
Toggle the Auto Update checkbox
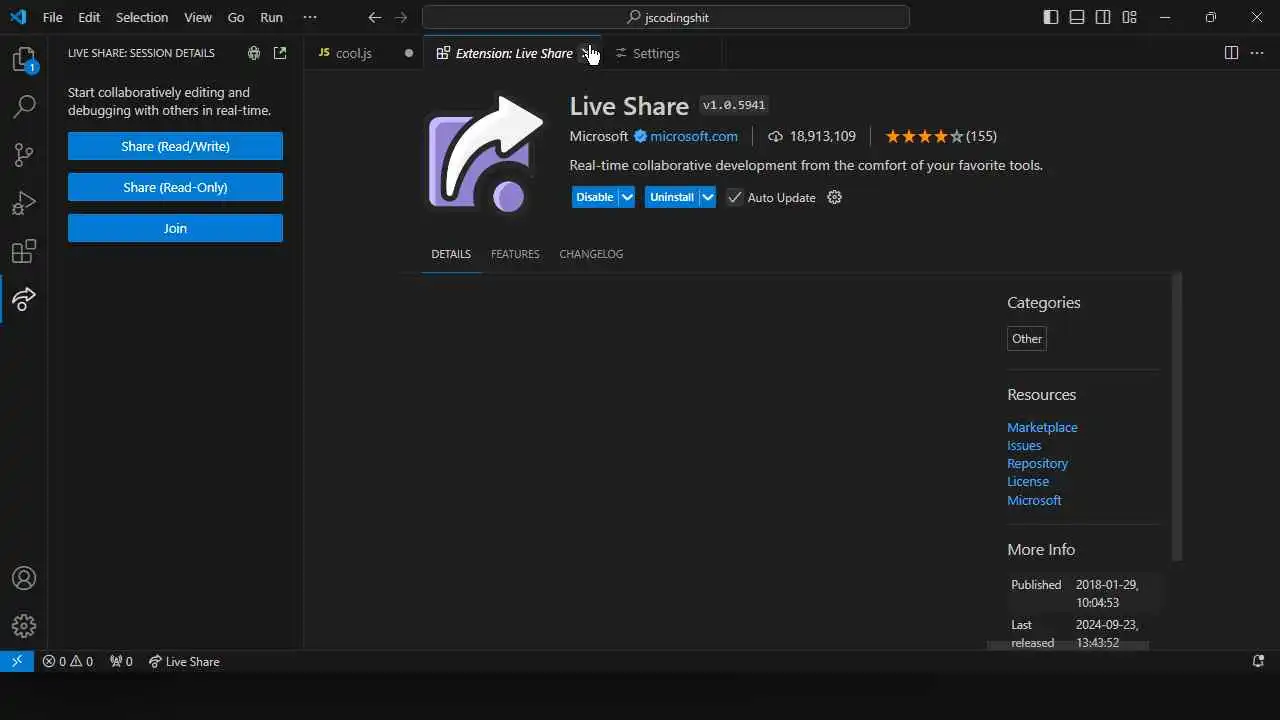(735, 197)
